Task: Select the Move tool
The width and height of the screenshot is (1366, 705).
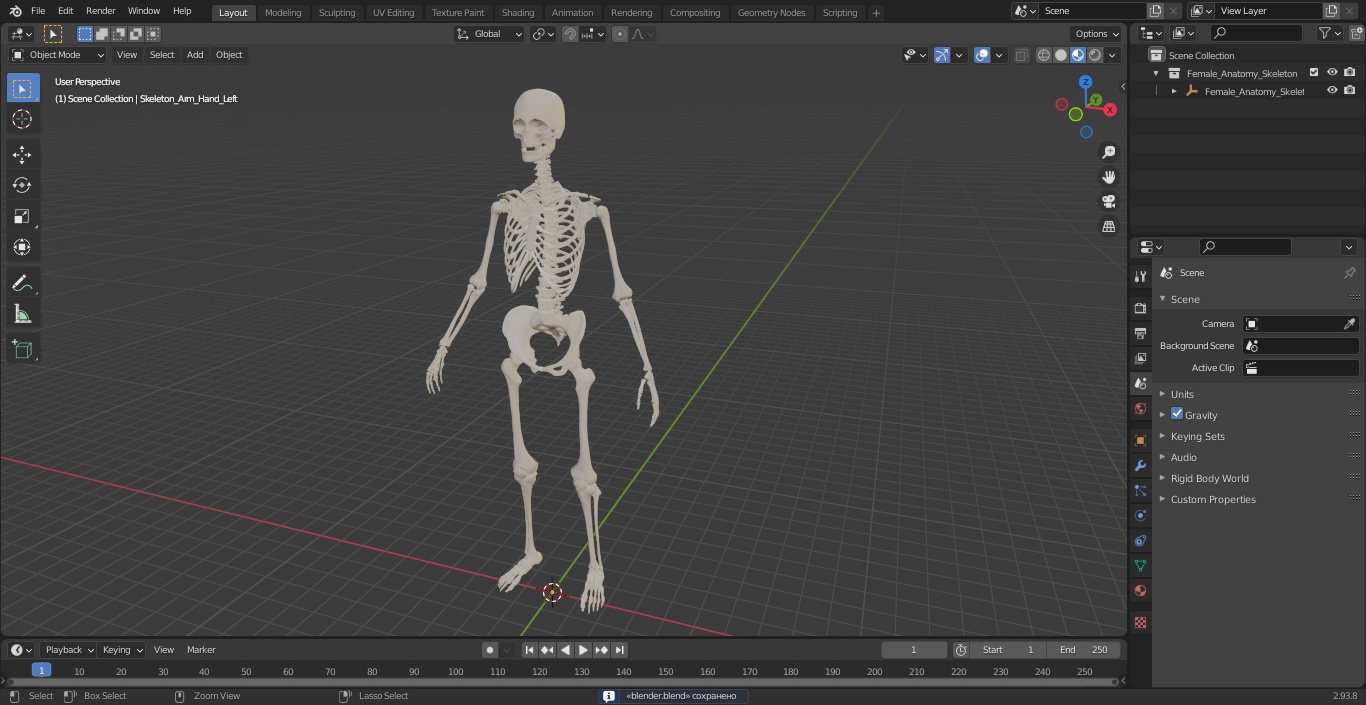Action: point(22,154)
